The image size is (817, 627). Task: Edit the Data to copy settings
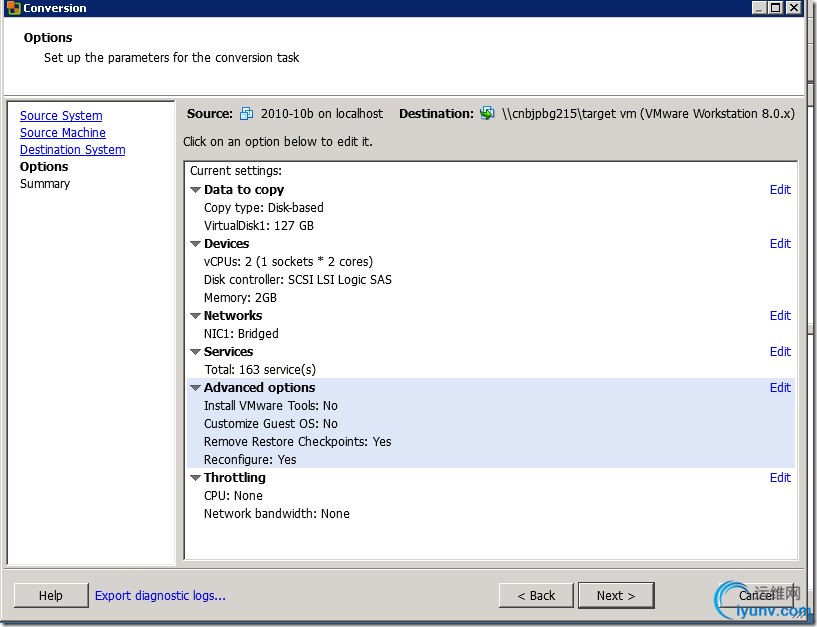tap(780, 190)
